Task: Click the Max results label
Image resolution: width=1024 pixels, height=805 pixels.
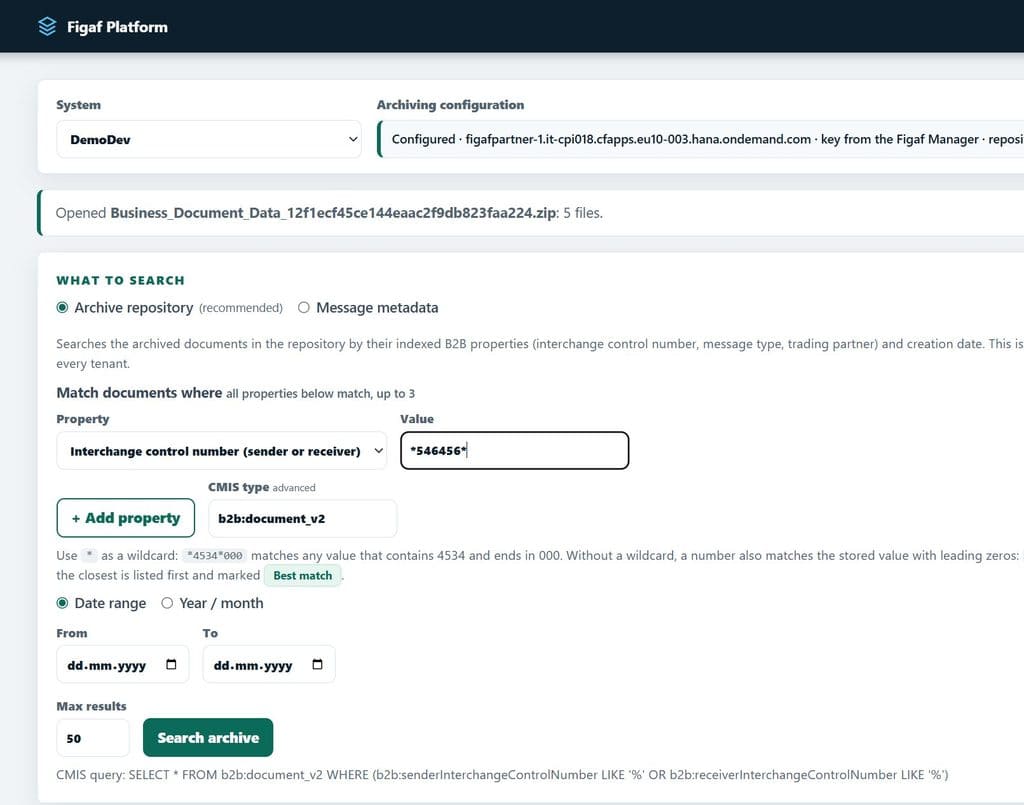Action: [91, 706]
